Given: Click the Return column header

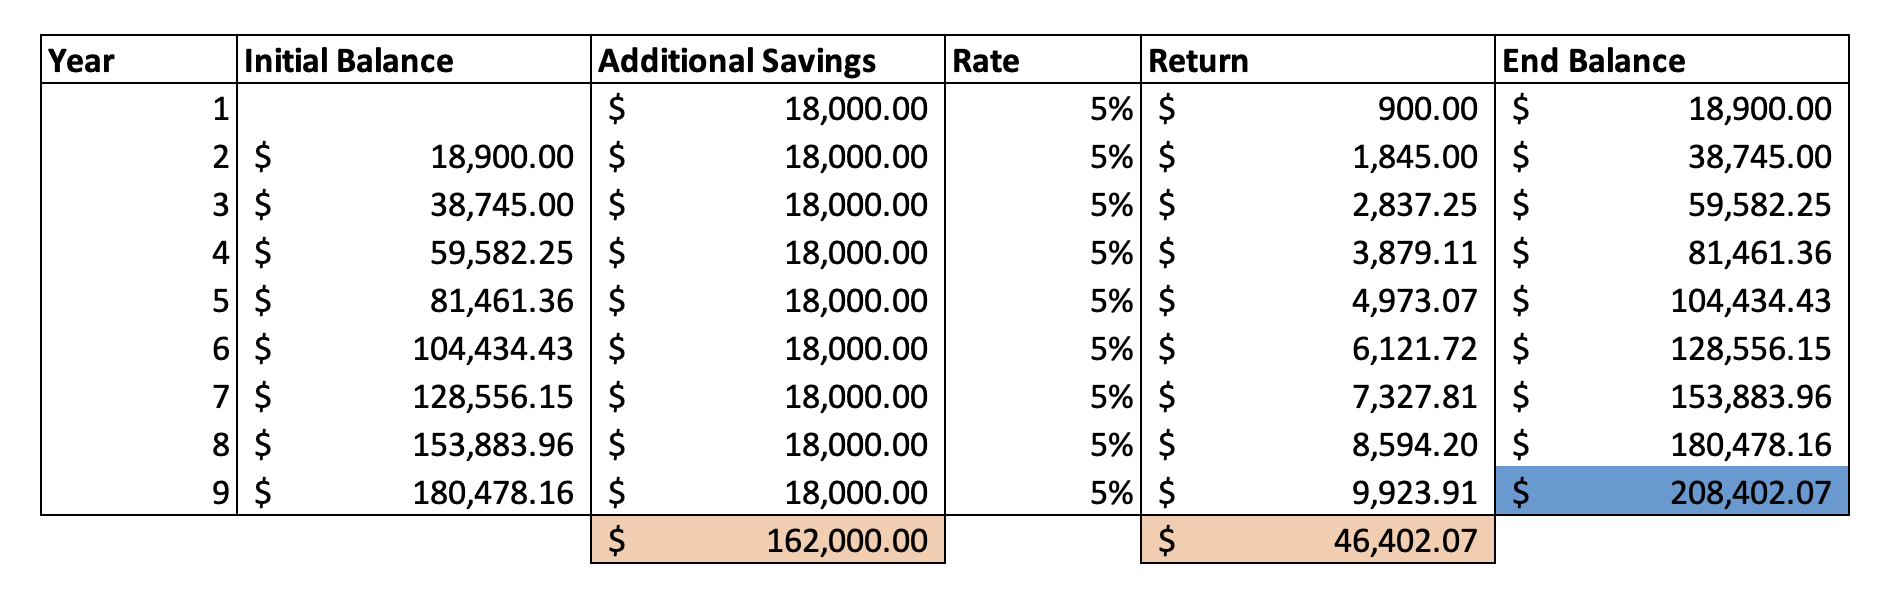Looking at the screenshot, I should click(1318, 60).
